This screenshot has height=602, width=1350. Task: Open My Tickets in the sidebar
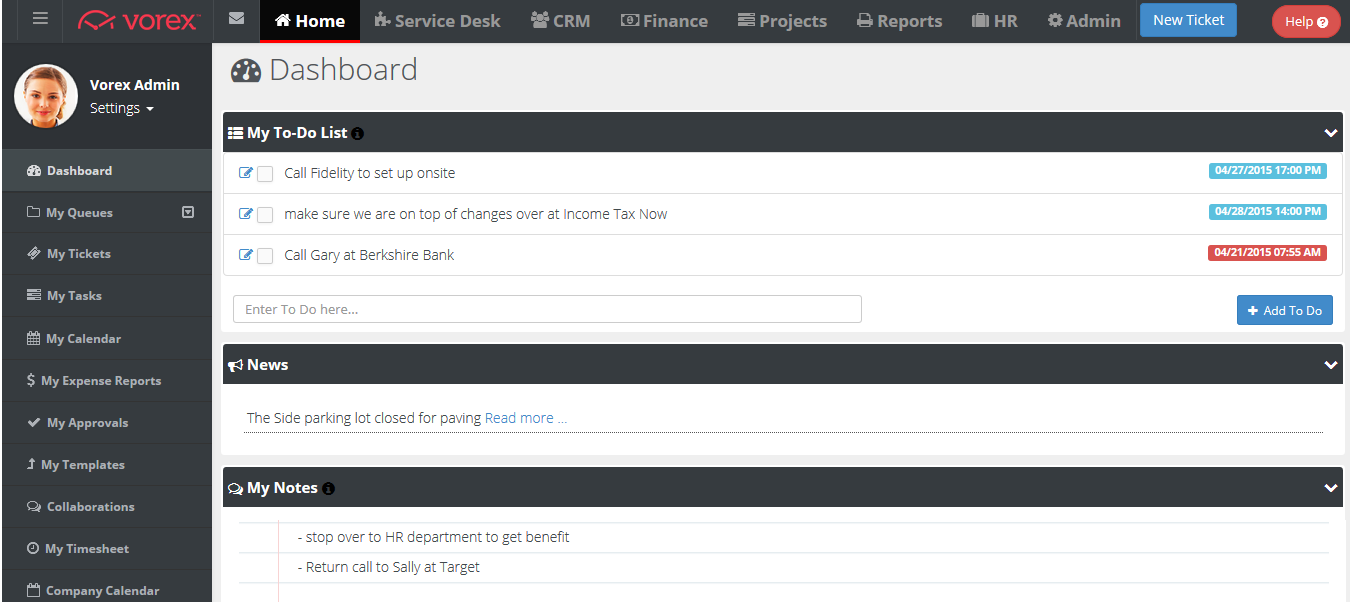tap(106, 254)
